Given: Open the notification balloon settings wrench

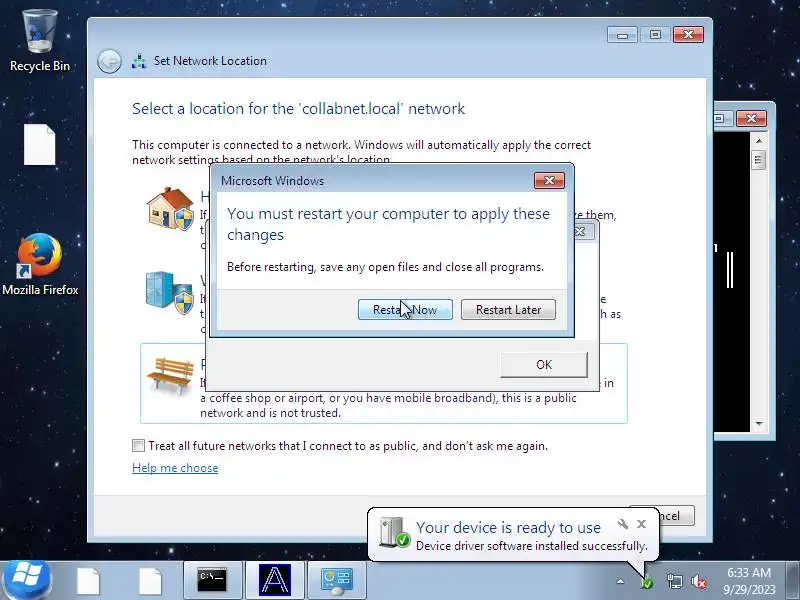Looking at the screenshot, I should click(x=622, y=524).
